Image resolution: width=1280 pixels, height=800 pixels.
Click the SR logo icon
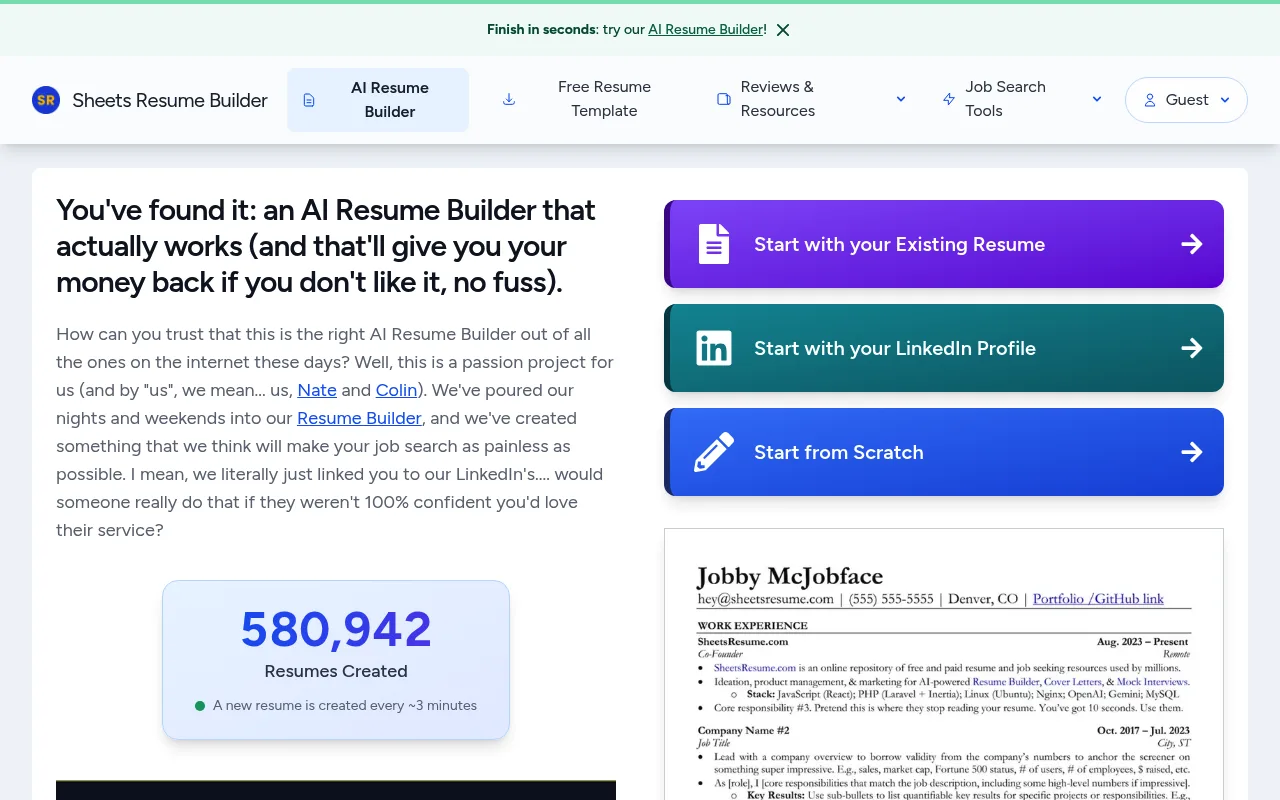[46, 100]
